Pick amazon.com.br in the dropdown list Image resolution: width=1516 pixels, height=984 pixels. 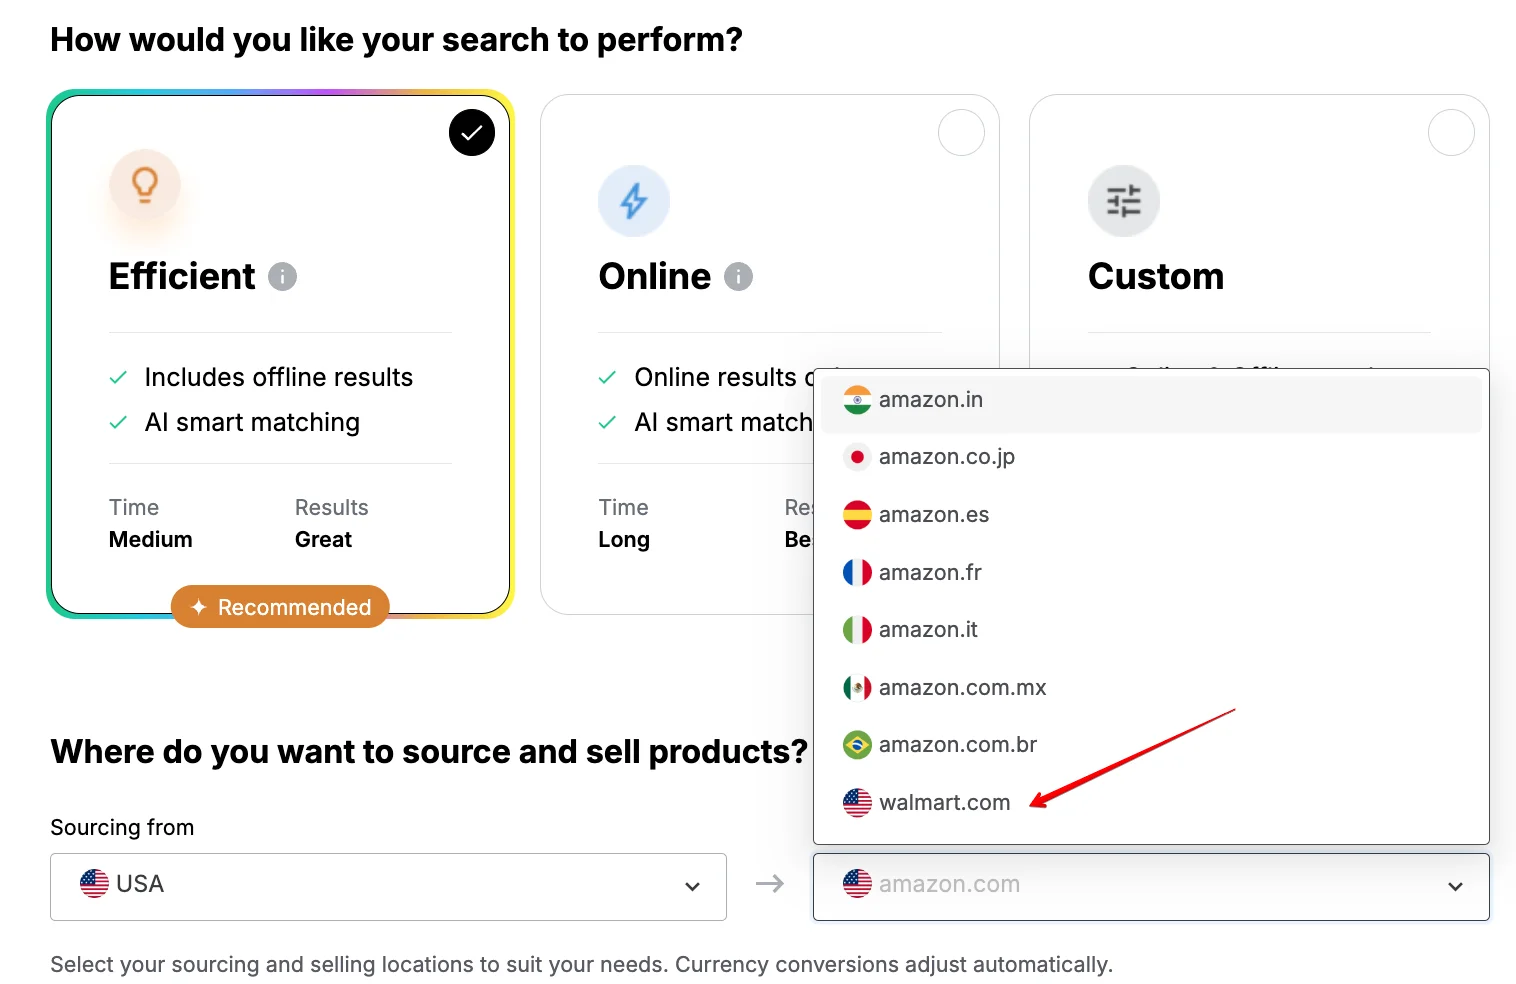coord(1151,745)
